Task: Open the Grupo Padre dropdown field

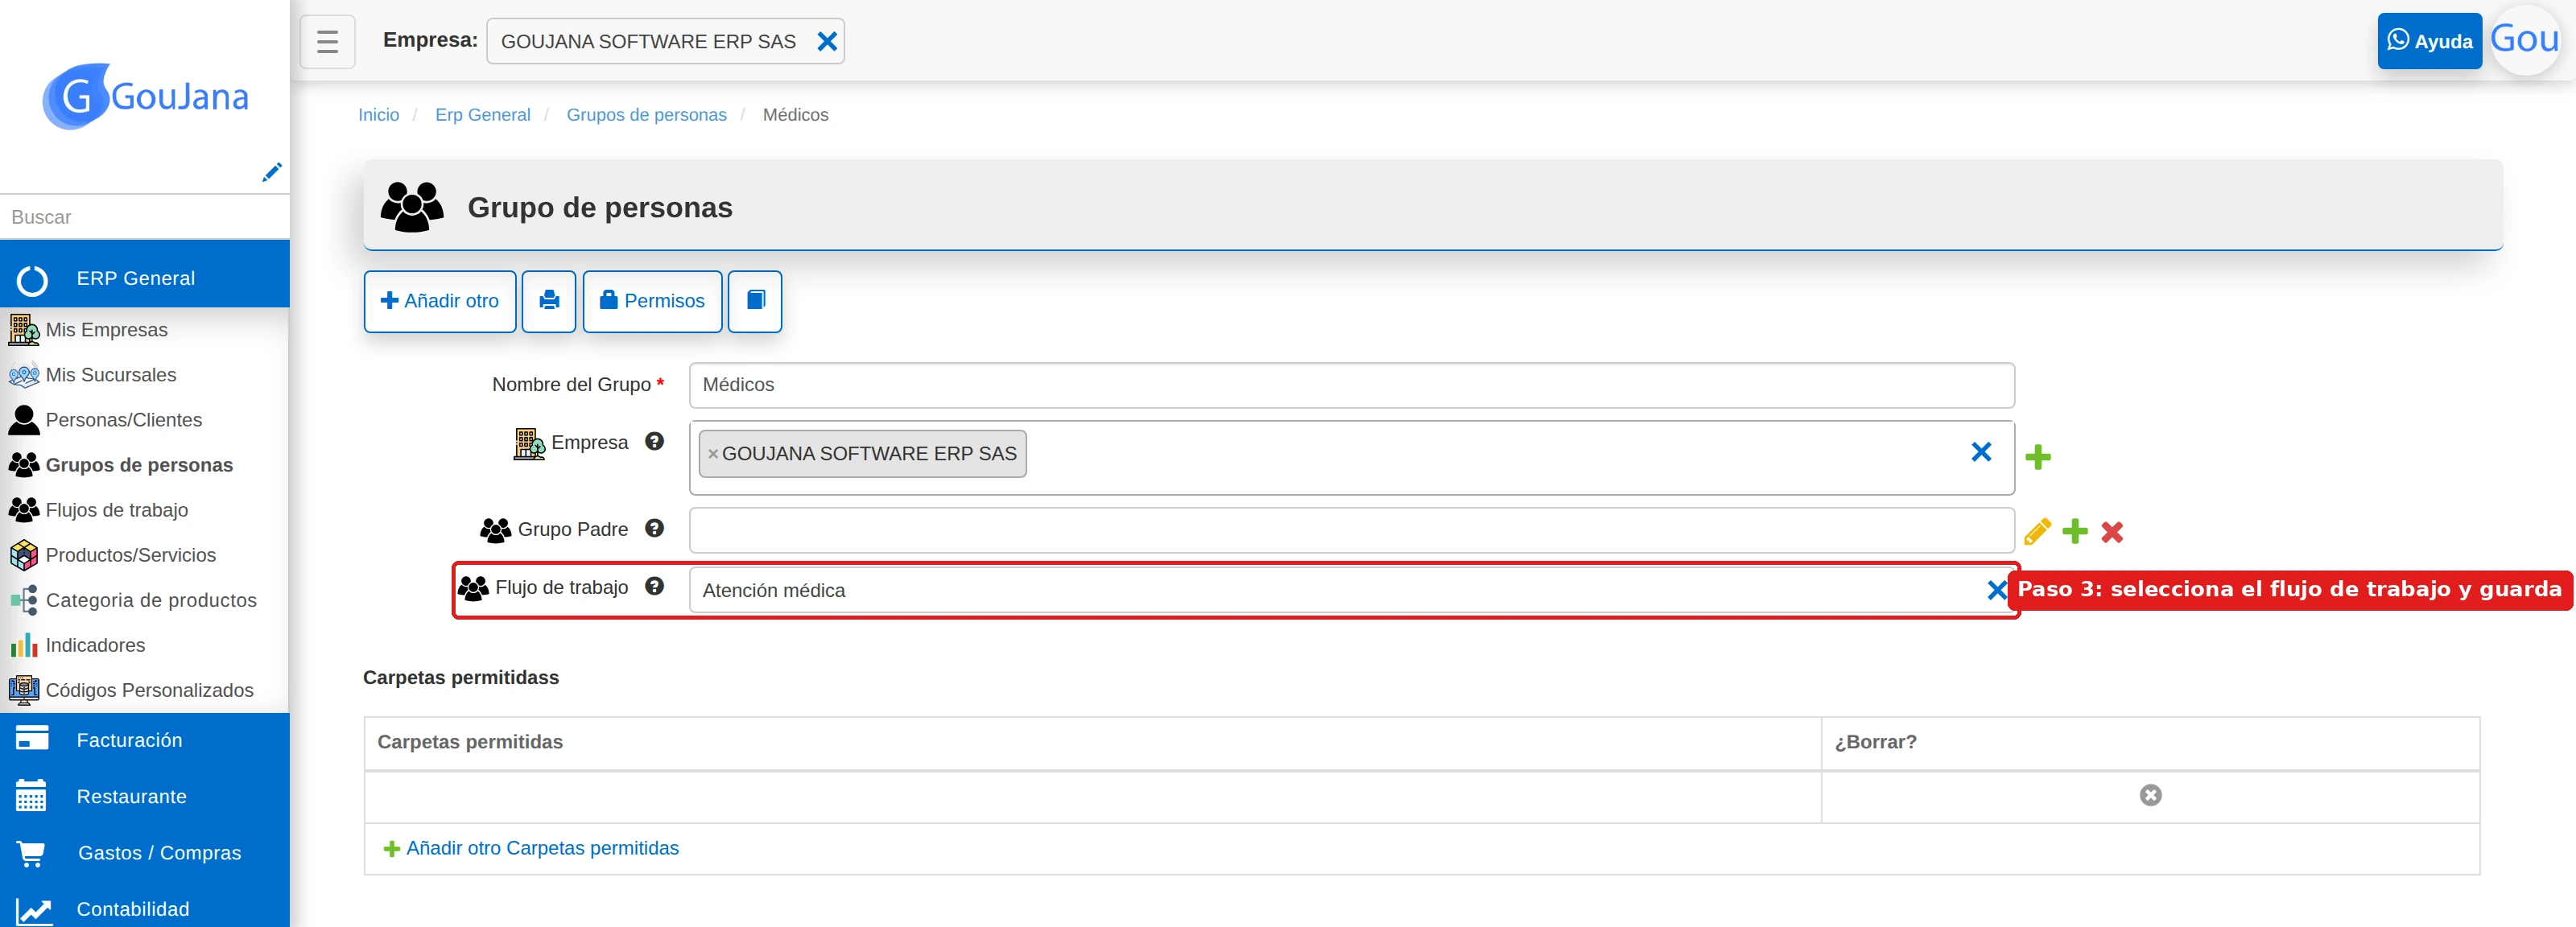Action: [1351, 530]
